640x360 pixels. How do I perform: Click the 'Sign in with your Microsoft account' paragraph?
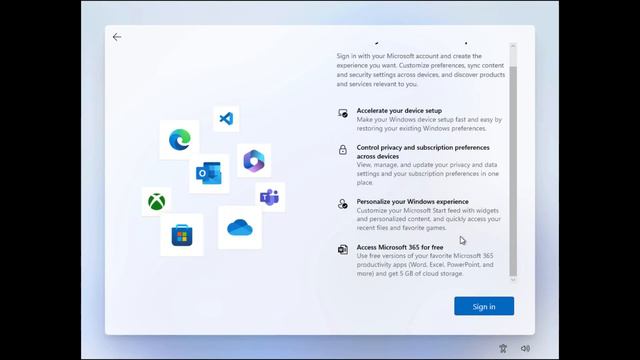coord(420,70)
